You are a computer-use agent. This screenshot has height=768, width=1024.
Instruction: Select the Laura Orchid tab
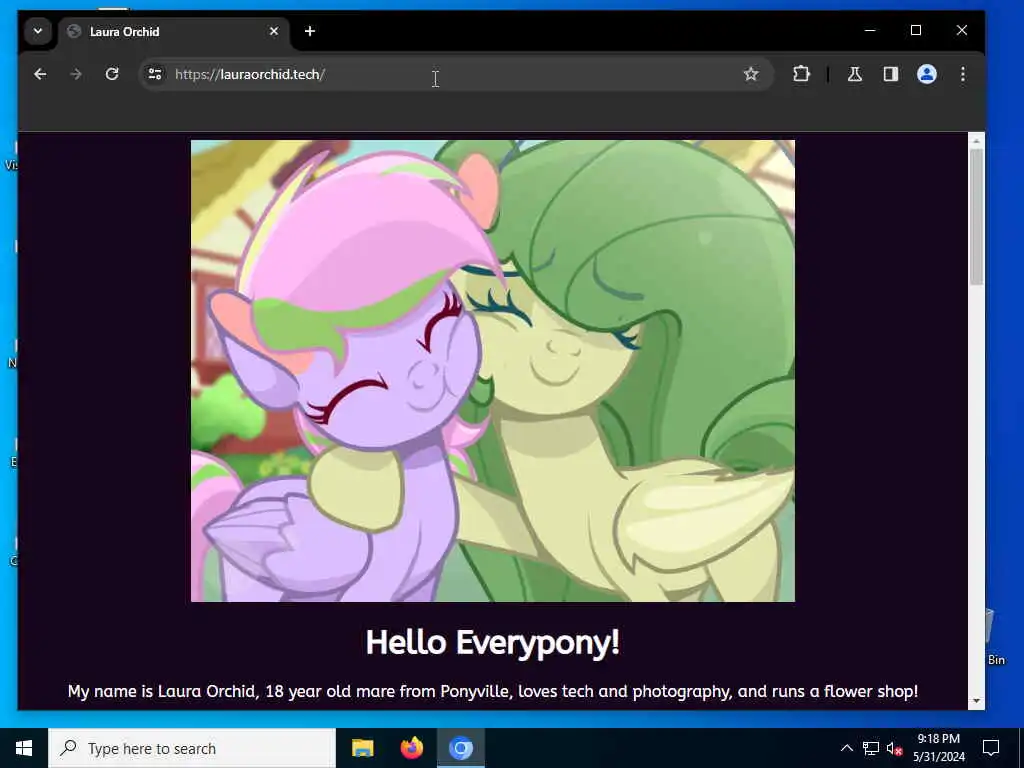[x=174, y=31]
